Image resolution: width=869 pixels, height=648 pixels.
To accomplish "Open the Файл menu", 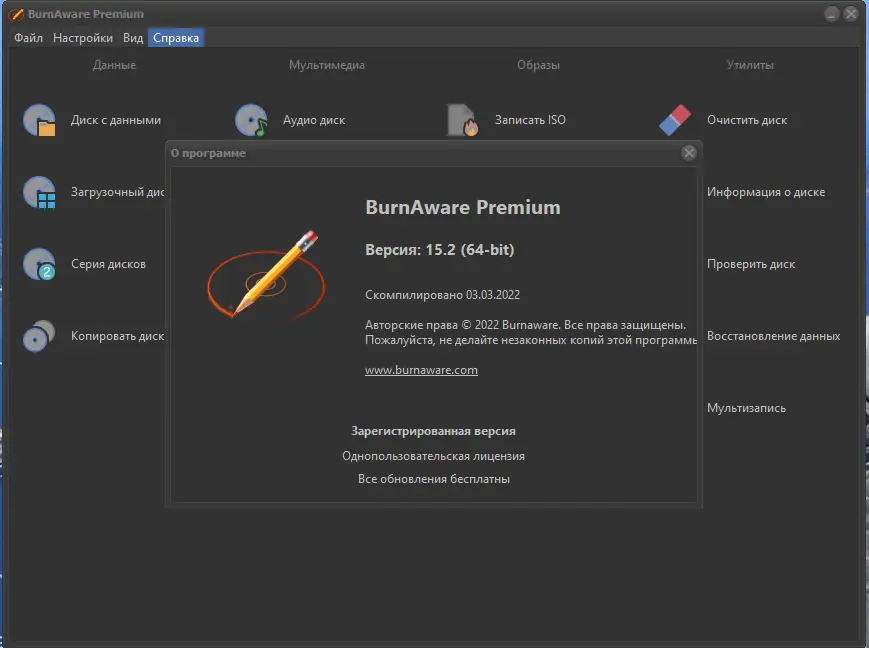I will coord(28,38).
